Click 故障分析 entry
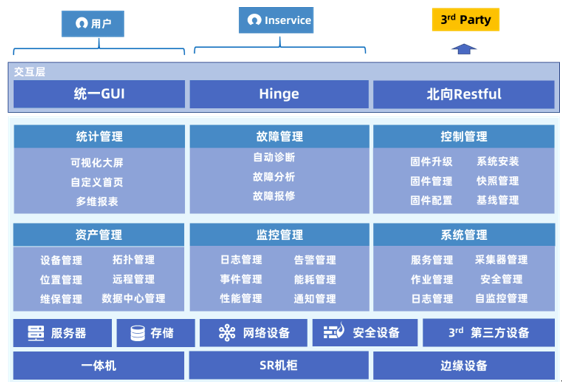Screen dimensions: 562x382 274,177
